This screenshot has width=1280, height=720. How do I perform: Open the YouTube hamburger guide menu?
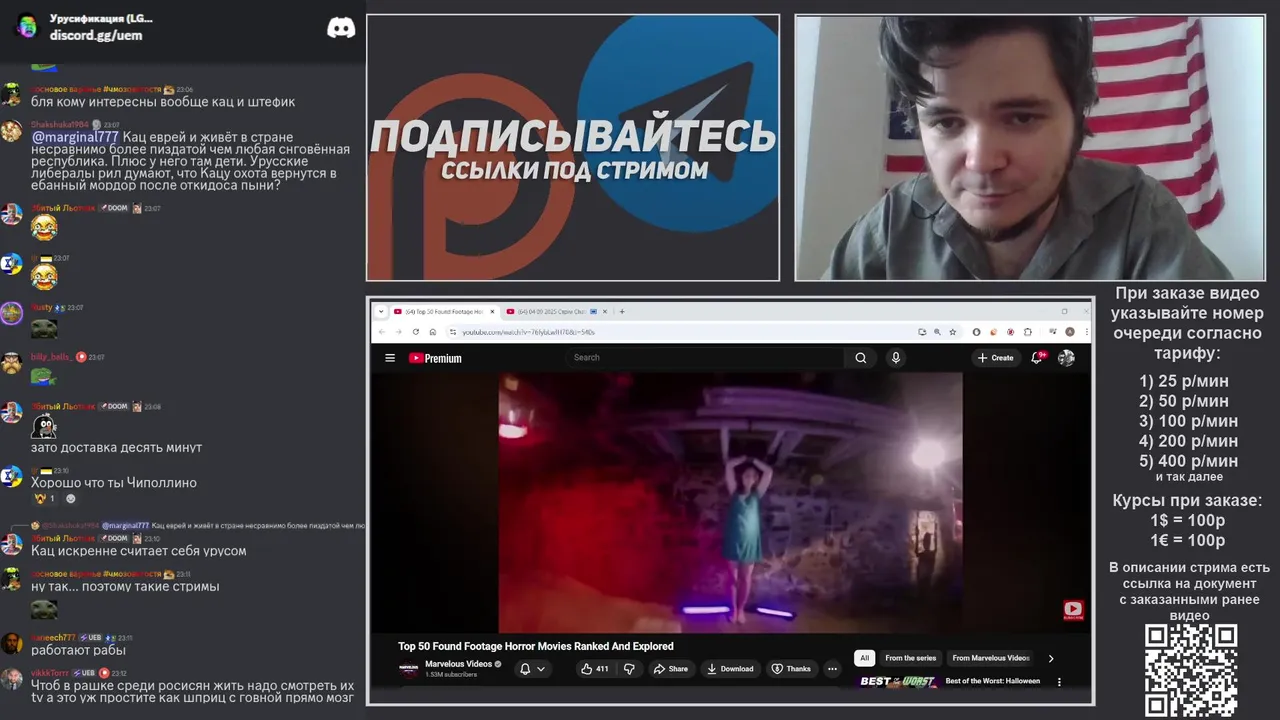click(390, 358)
